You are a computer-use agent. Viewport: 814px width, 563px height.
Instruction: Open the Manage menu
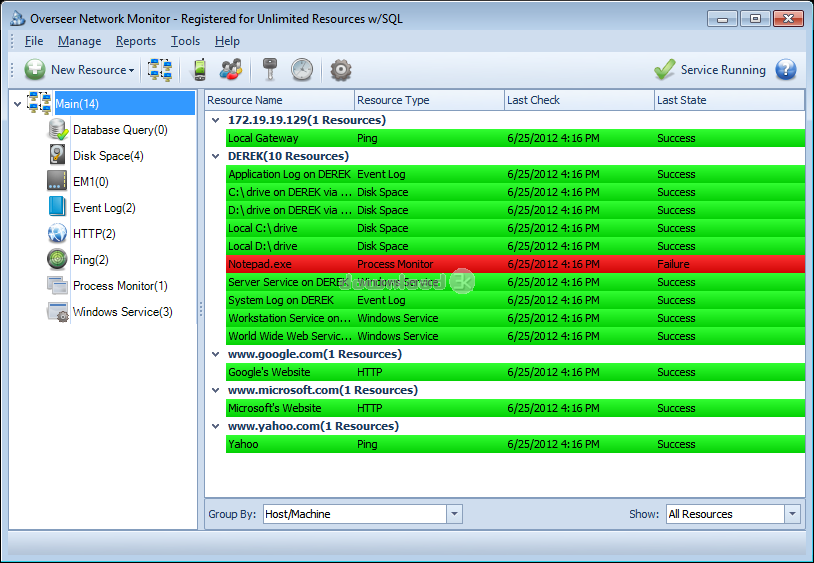pyautogui.click(x=79, y=41)
